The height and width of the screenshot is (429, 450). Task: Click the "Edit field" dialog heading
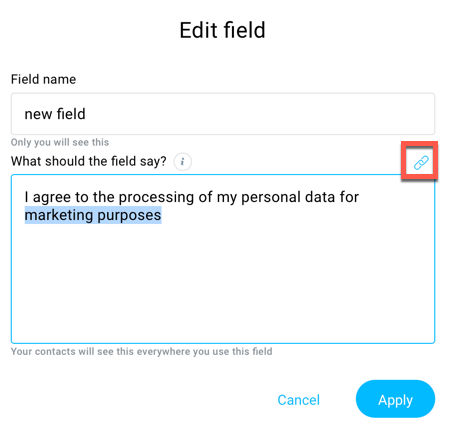coord(222,30)
